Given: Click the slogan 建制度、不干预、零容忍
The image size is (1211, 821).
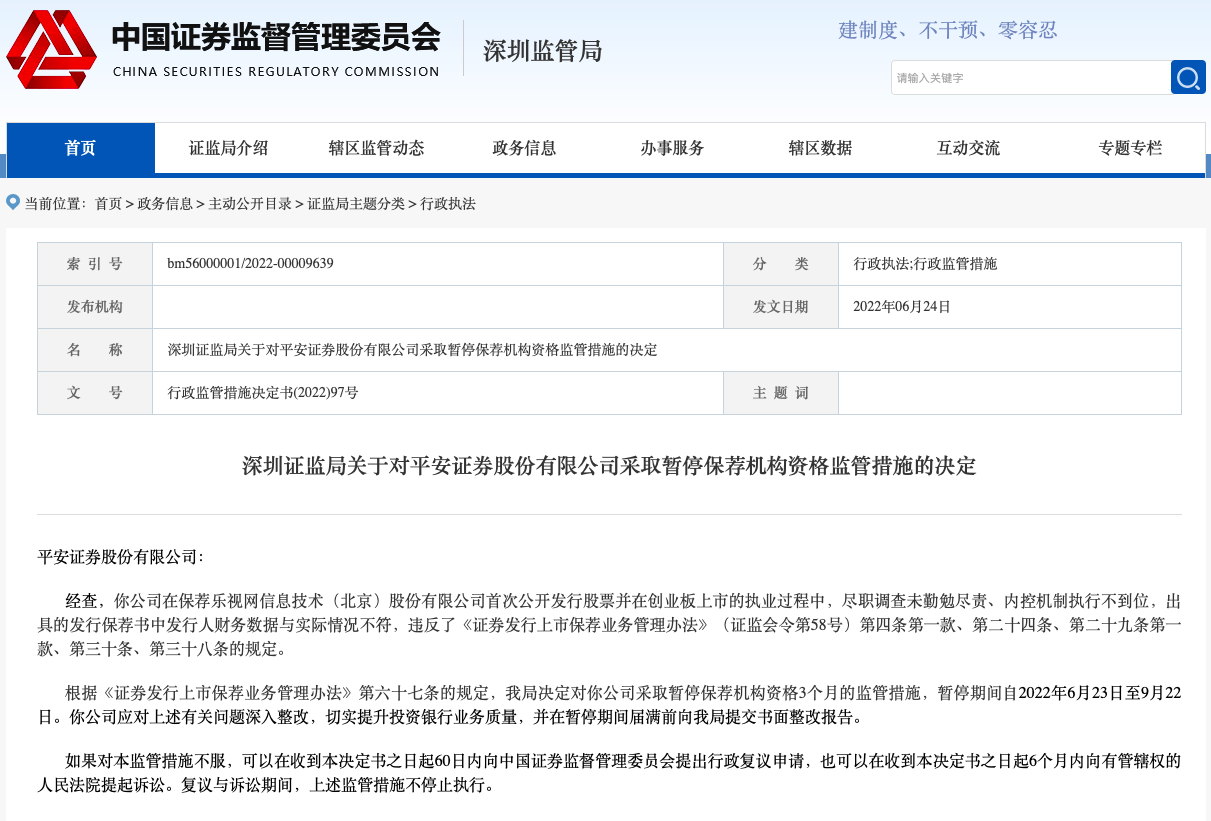Looking at the screenshot, I should coord(948,30).
